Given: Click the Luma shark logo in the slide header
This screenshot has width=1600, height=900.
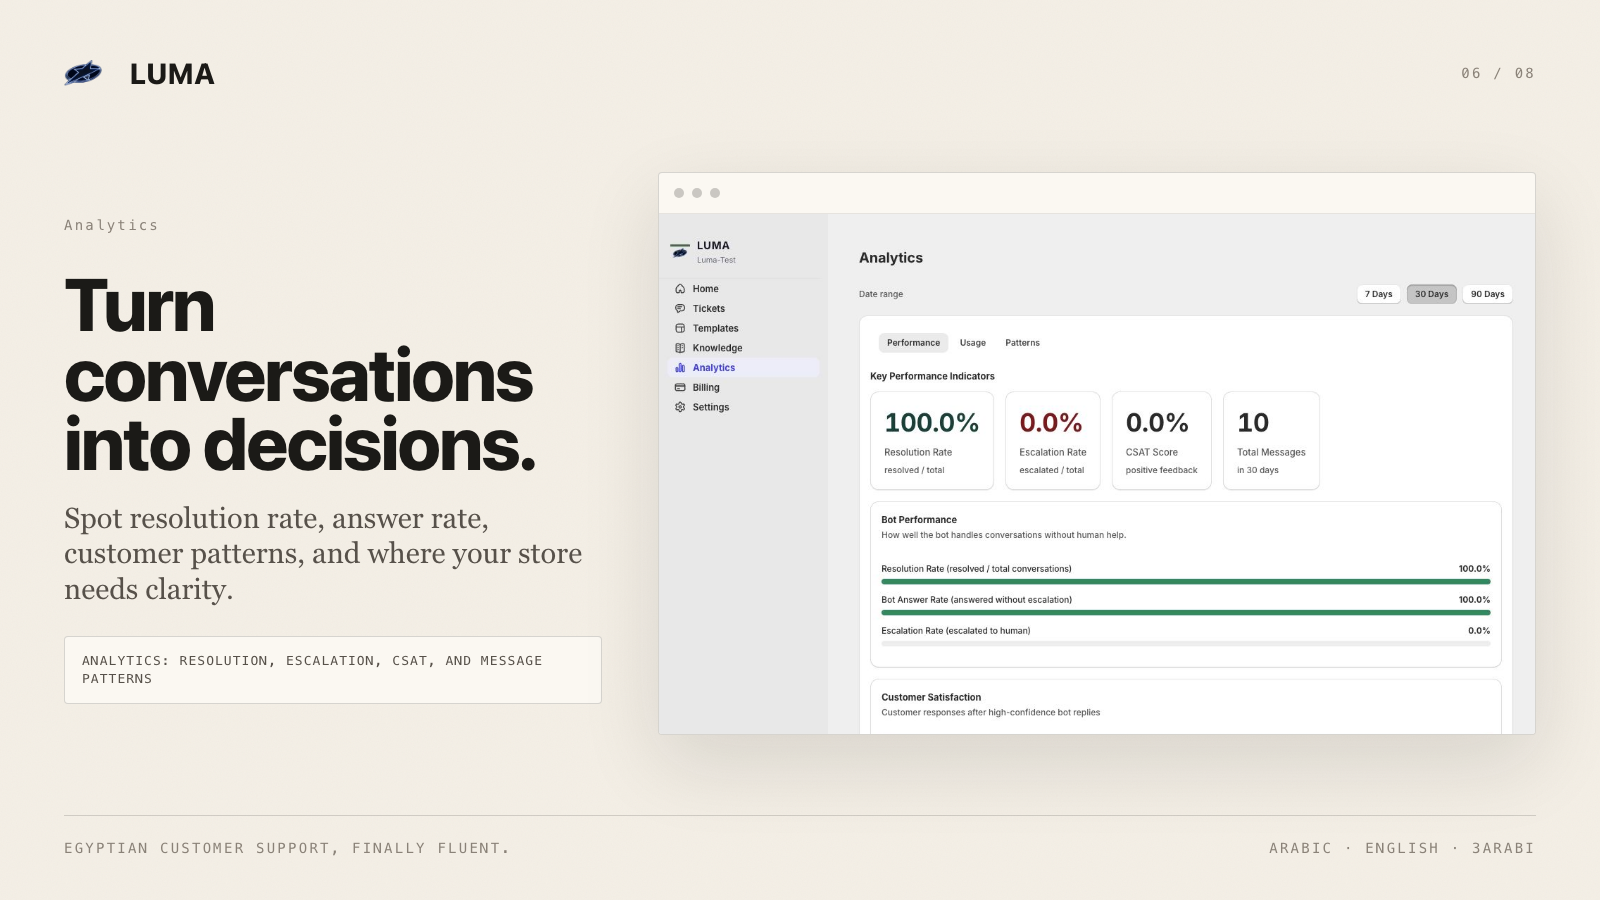Looking at the screenshot, I should click(x=83, y=73).
